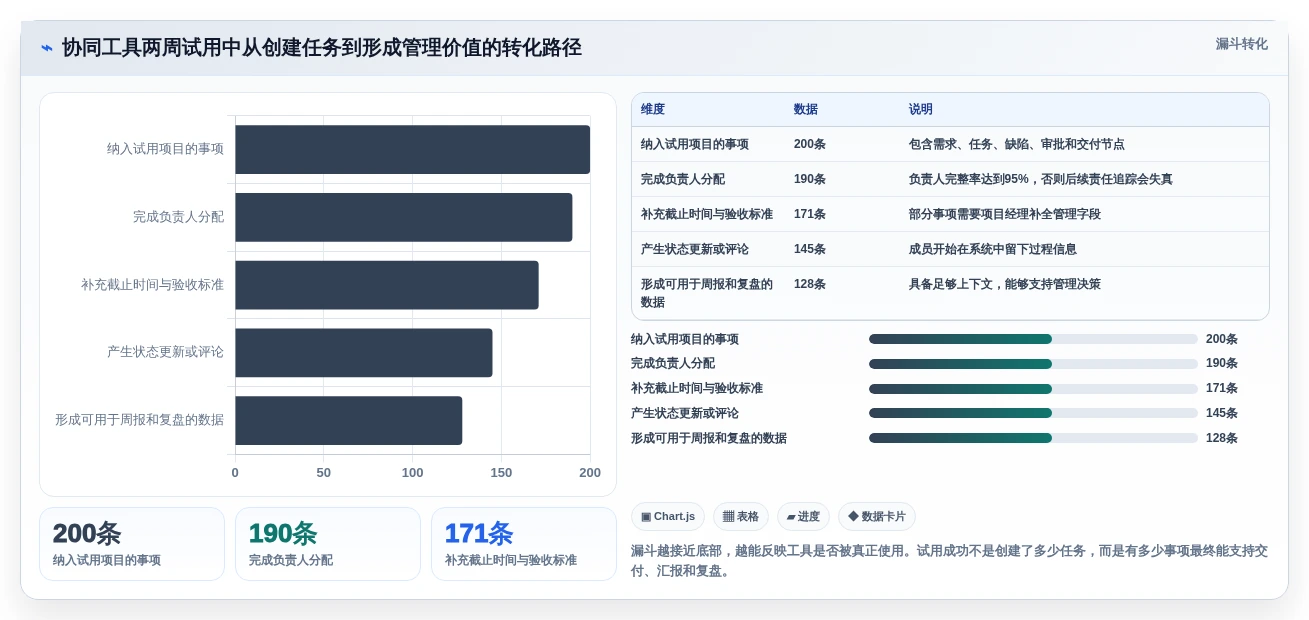Click progress bar for 形成可用于周报和复盘的数据

(x=1033, y=438)
